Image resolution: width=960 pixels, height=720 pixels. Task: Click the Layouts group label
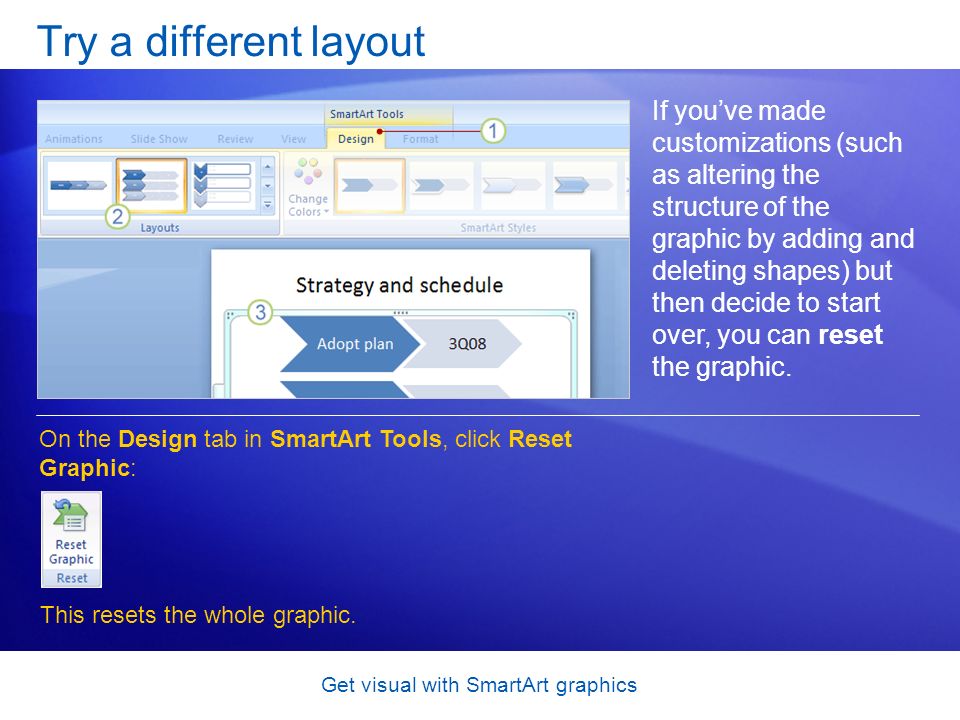(160, 228)
